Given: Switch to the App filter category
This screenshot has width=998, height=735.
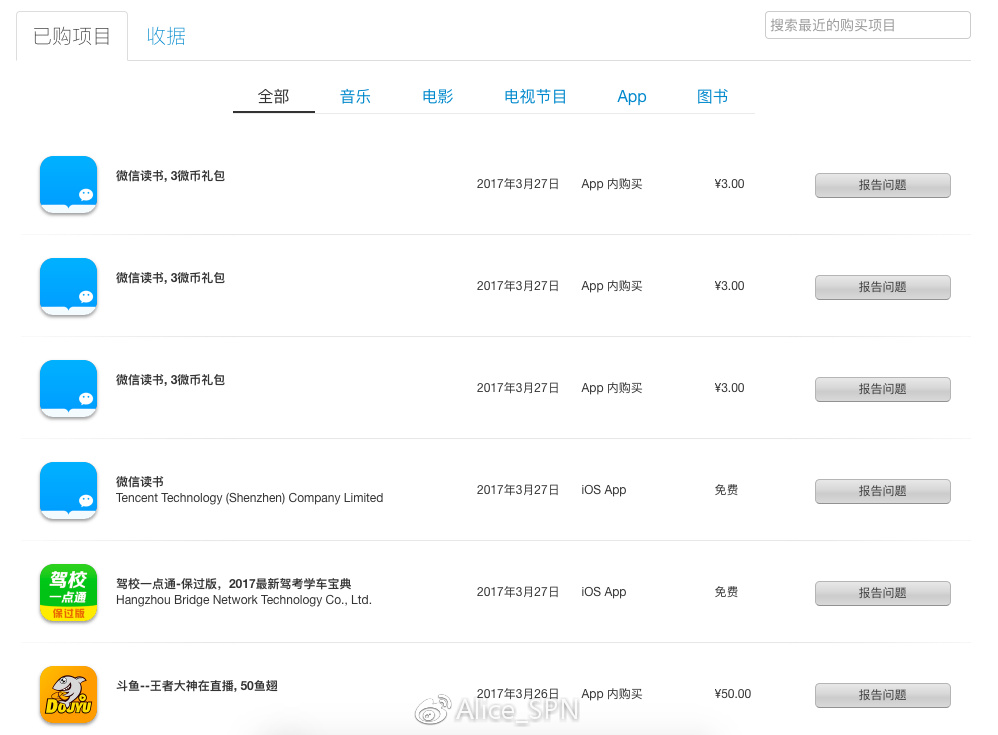Looking at the screenshot, I should pyautogui.click(x=631, y=96).
